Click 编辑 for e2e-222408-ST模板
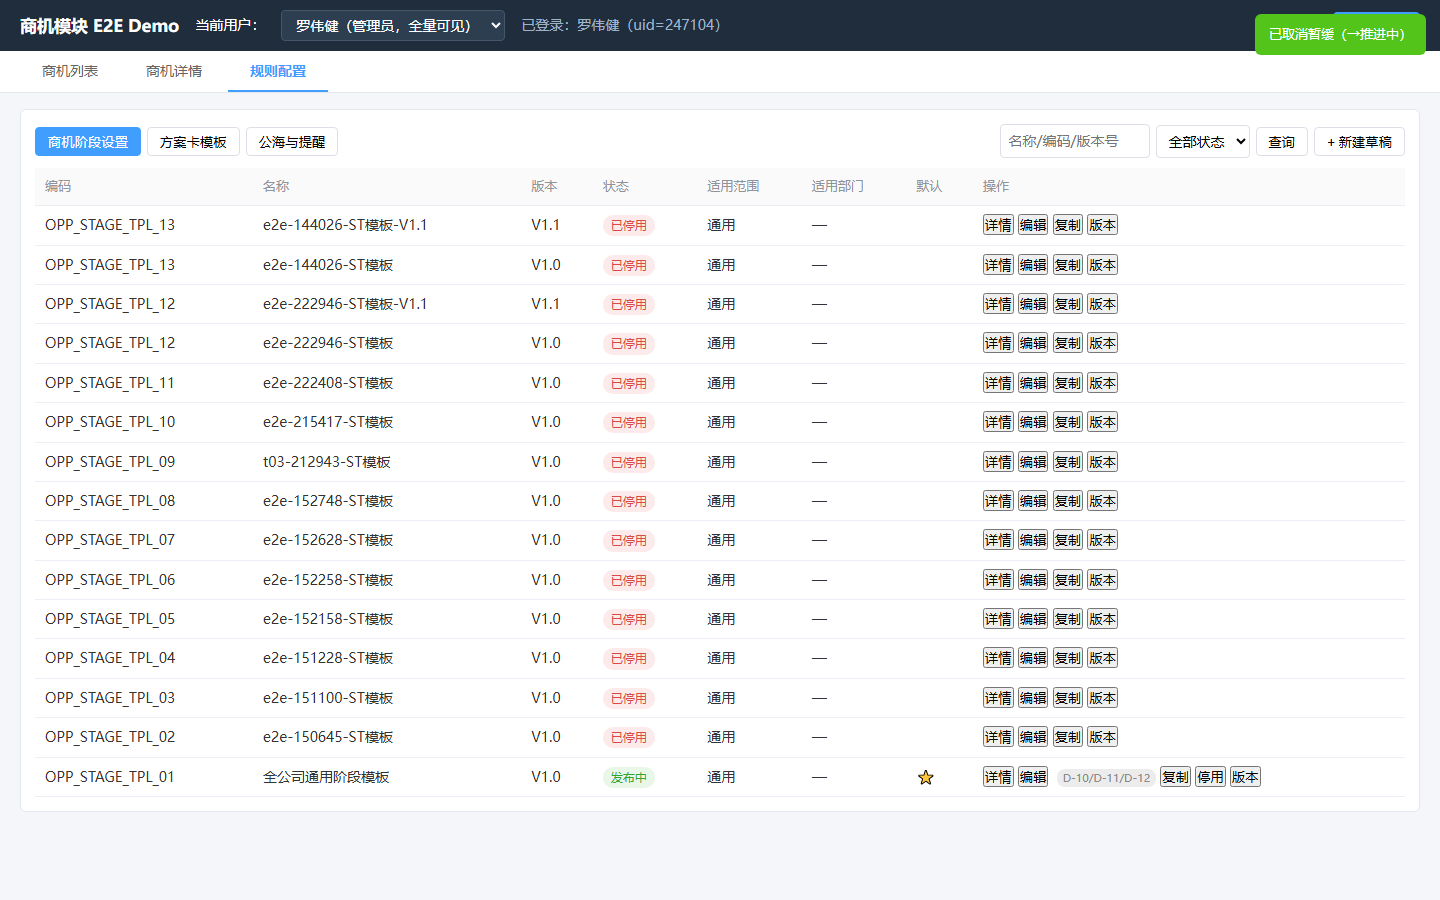 (1033, 383)
